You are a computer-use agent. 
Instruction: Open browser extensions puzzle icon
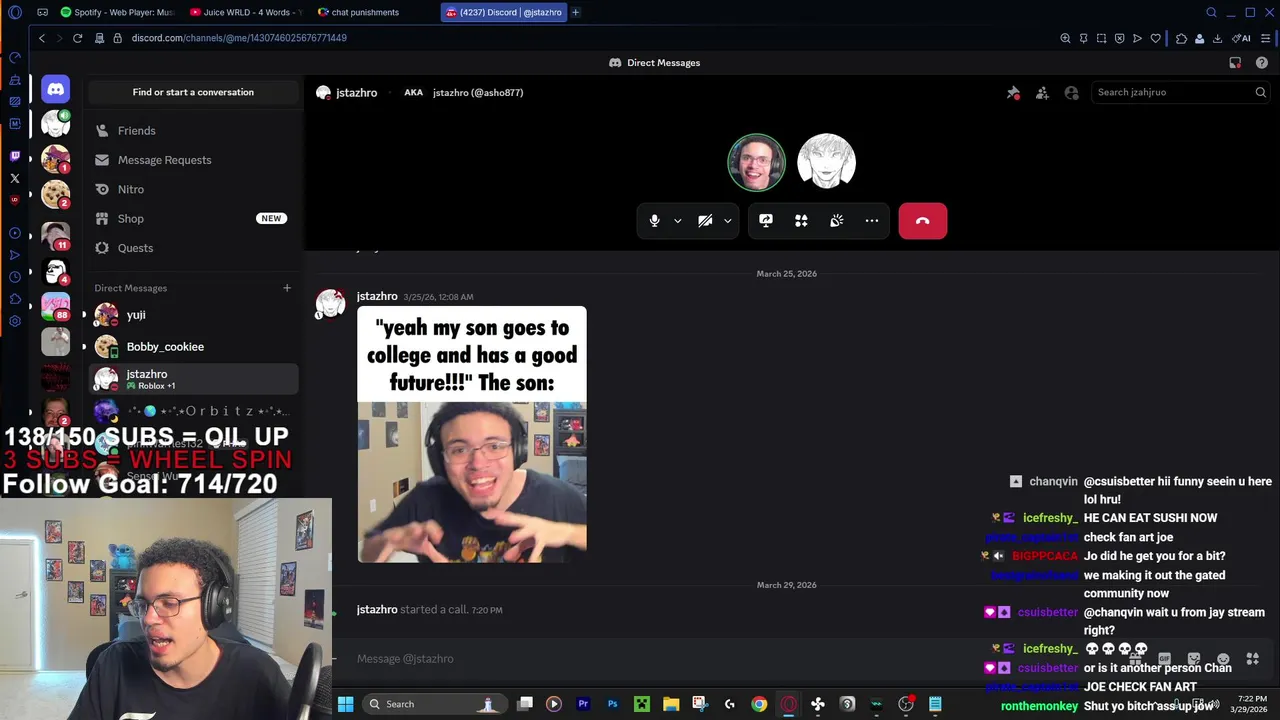(x=1181, y=38)
